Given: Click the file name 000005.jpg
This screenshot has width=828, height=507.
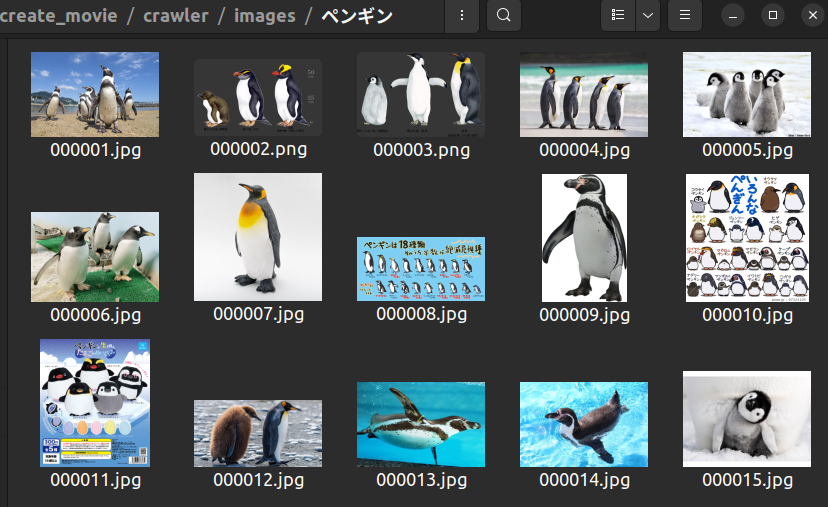Looking at the screenshot, I should click(x=748, y=150).
